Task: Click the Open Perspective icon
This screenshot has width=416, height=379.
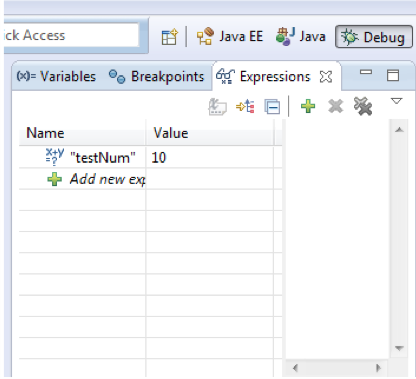Action: (170, 37)
